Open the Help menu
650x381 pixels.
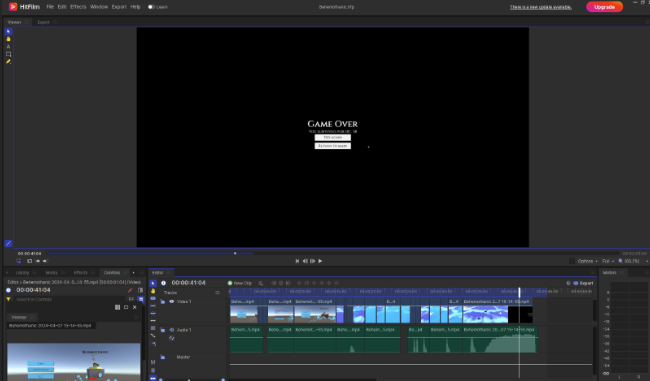click(x=136, y=7)
